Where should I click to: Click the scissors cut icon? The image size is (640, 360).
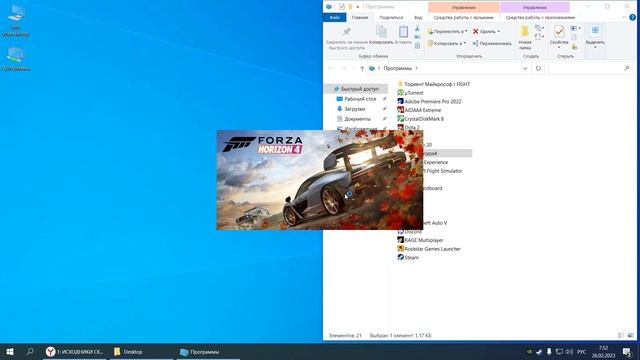pos(417,29)
